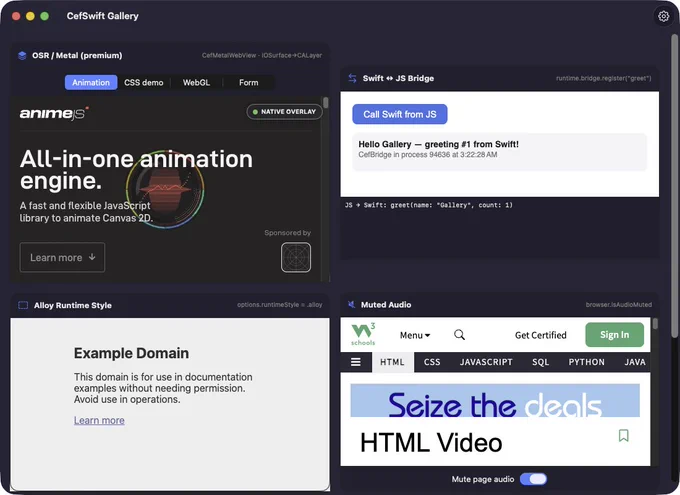Click the W3Schools logo
Viewport: 680px width, 495px height.
(x=363, y=334)
